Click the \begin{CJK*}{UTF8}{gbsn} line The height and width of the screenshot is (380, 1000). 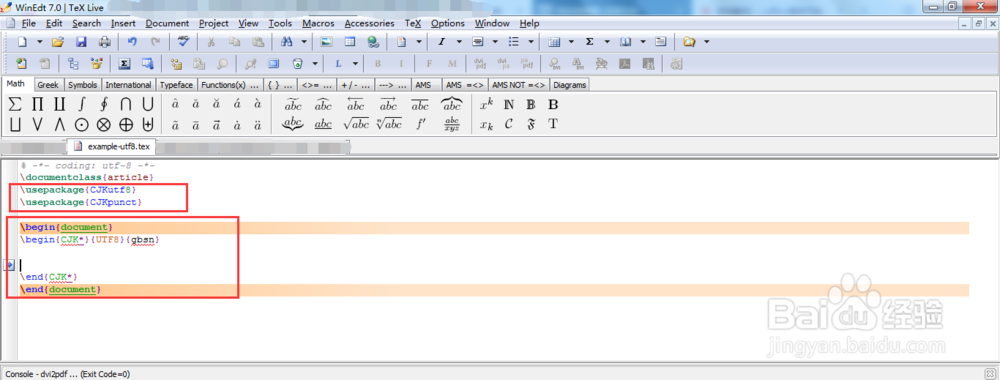point(89,240)
